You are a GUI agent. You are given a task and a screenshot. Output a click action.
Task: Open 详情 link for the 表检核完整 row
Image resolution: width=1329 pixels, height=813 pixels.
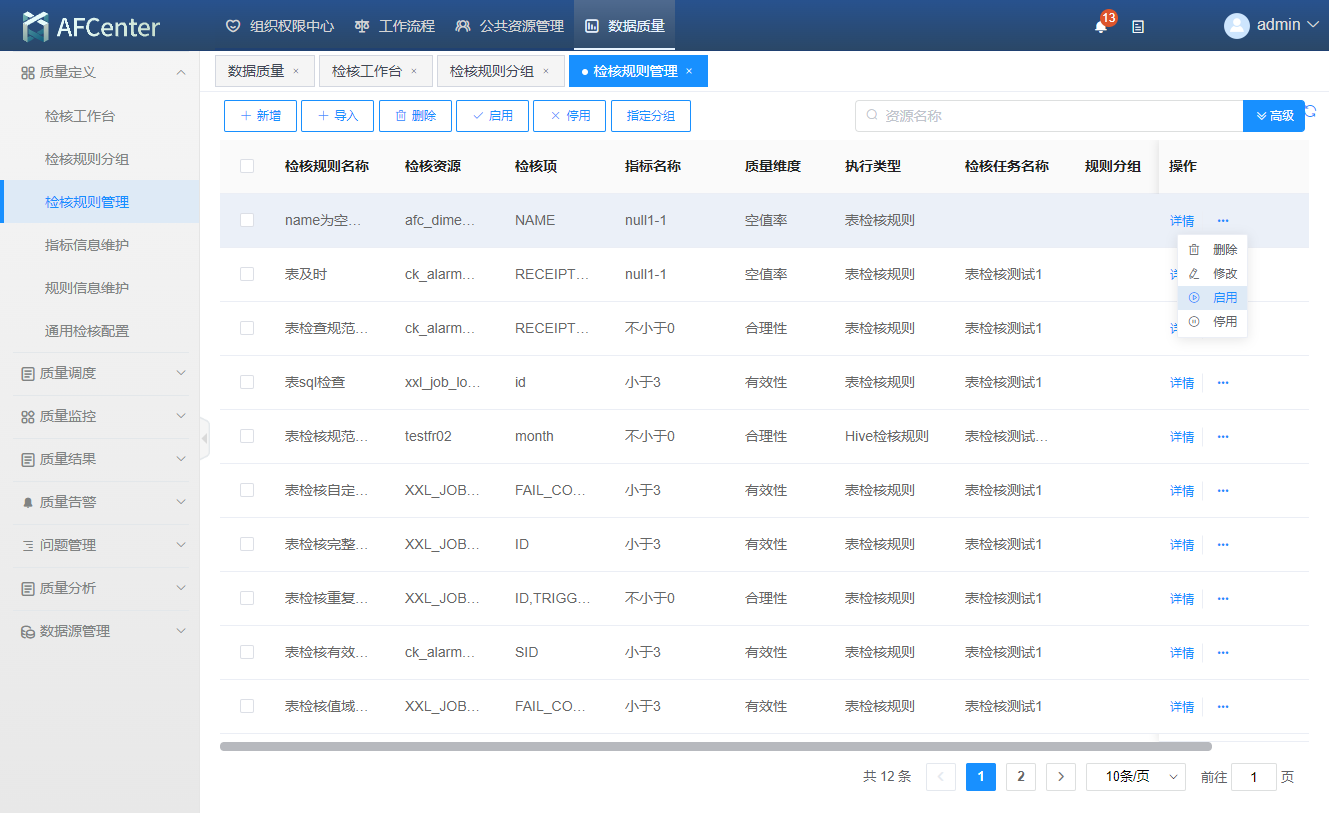[1182, 545]
